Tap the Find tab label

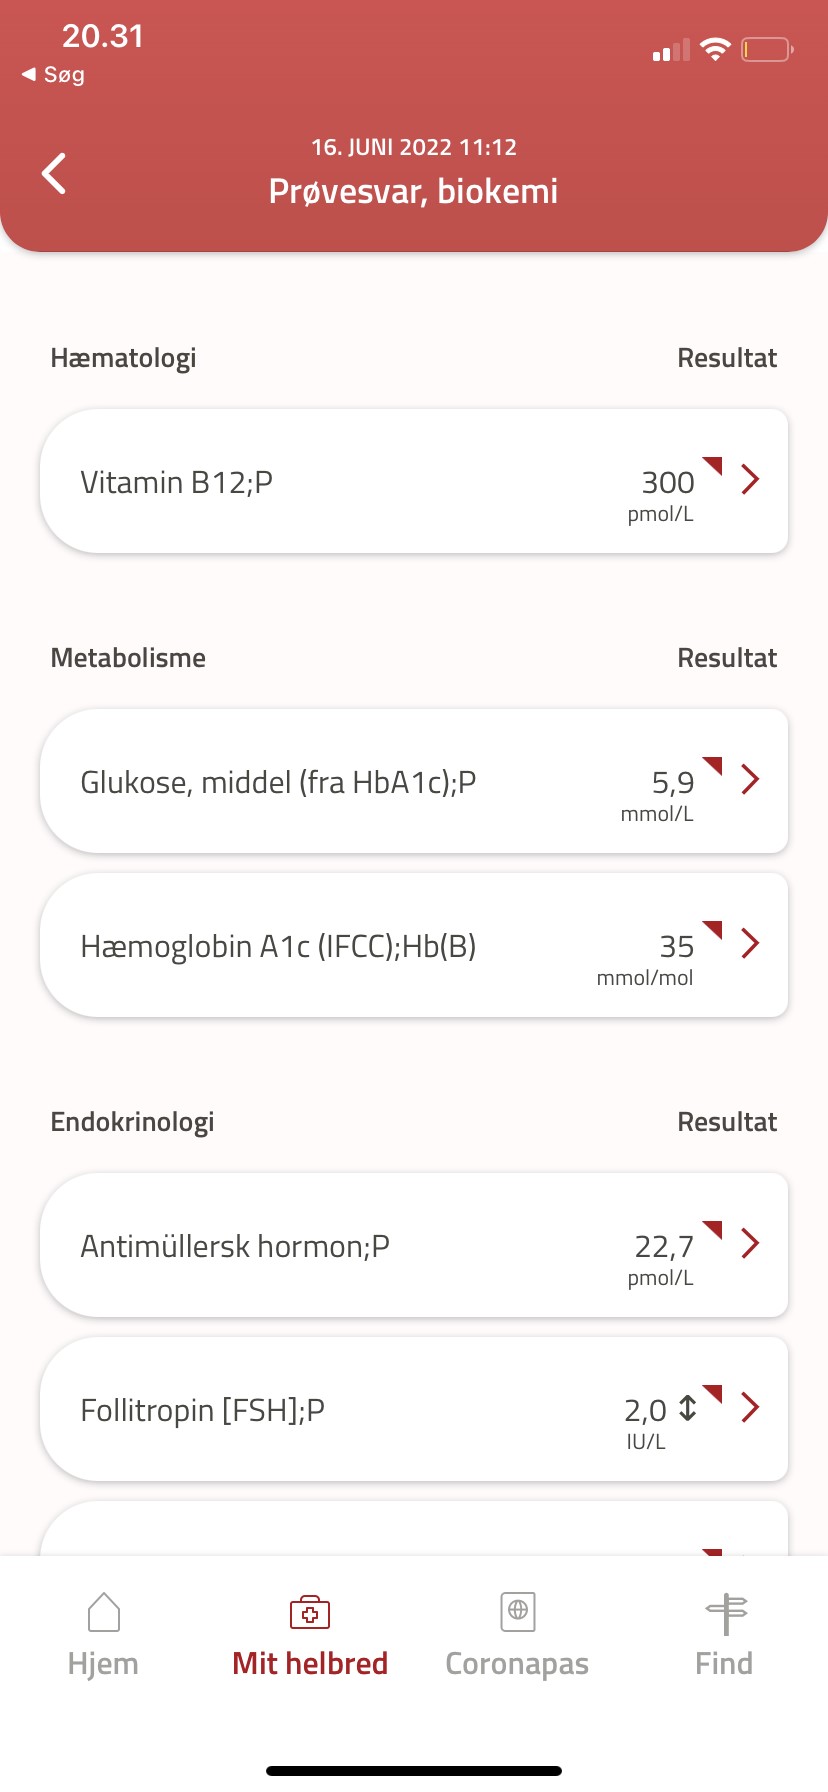pos(724,1663)
